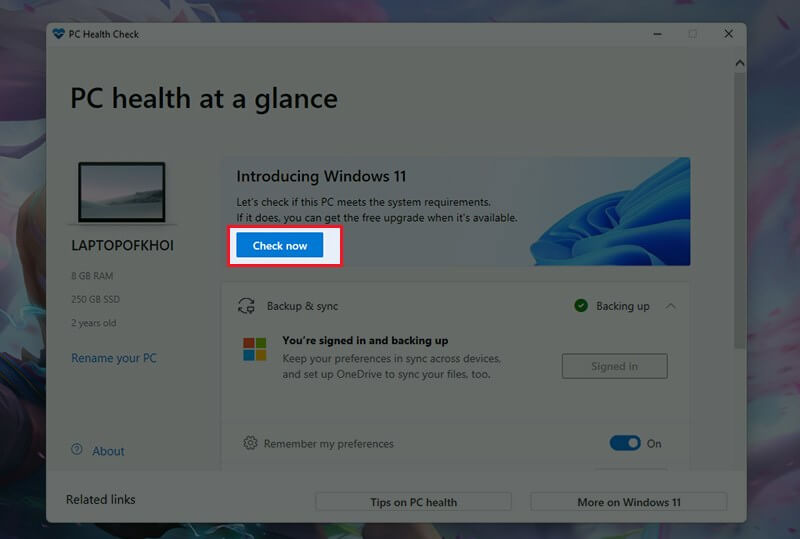Click the PC Health Check title bar icon

[x=59, y=34]
